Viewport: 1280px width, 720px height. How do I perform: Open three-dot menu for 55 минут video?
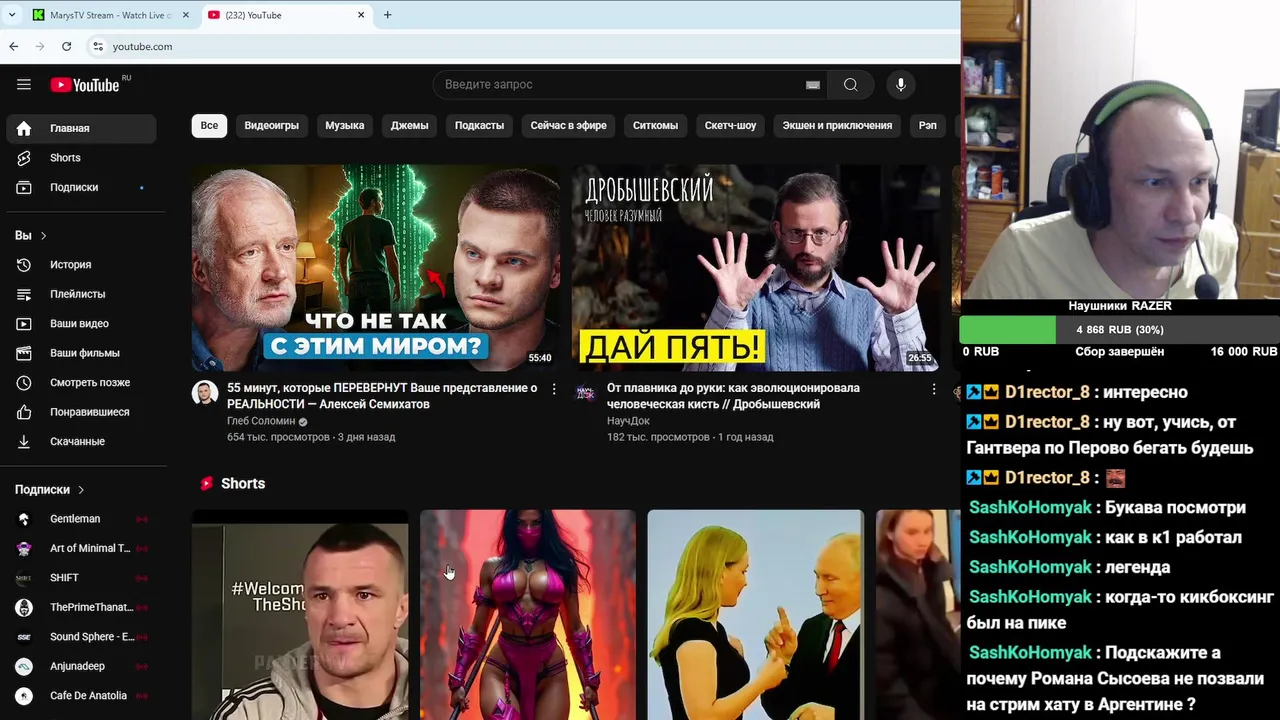(554, 389)
